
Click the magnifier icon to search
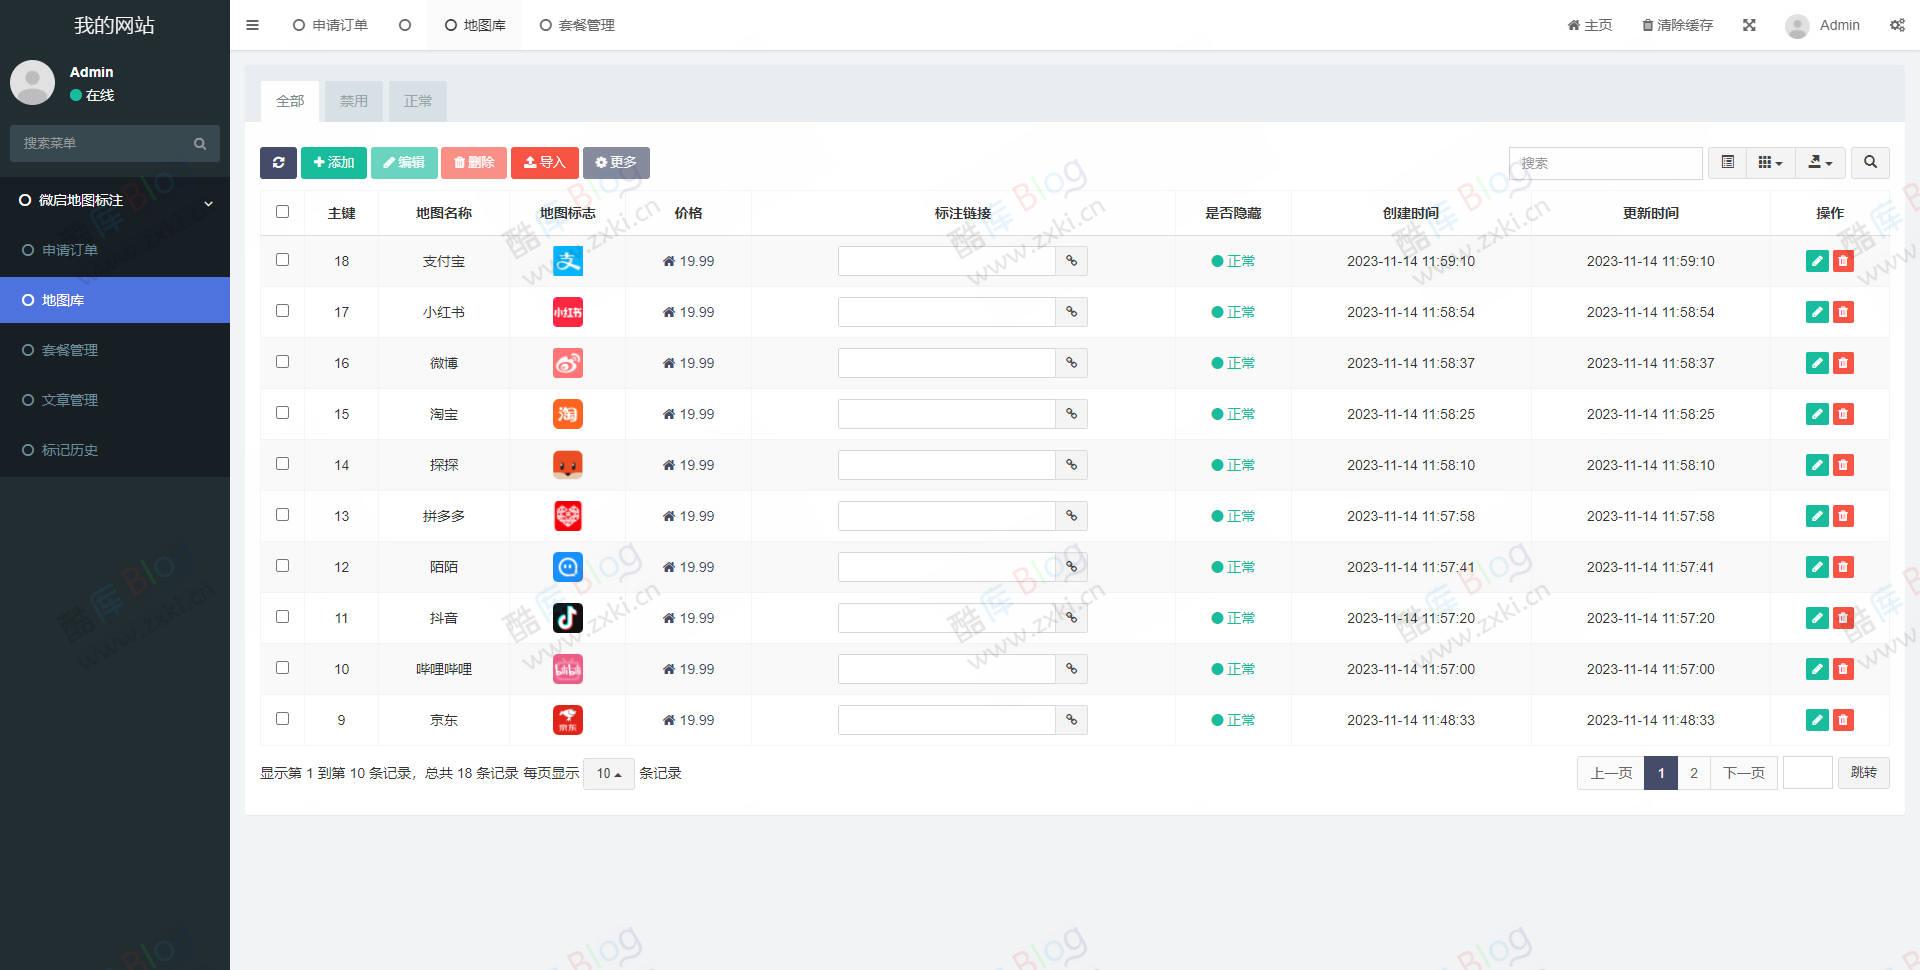point(1869,162)
